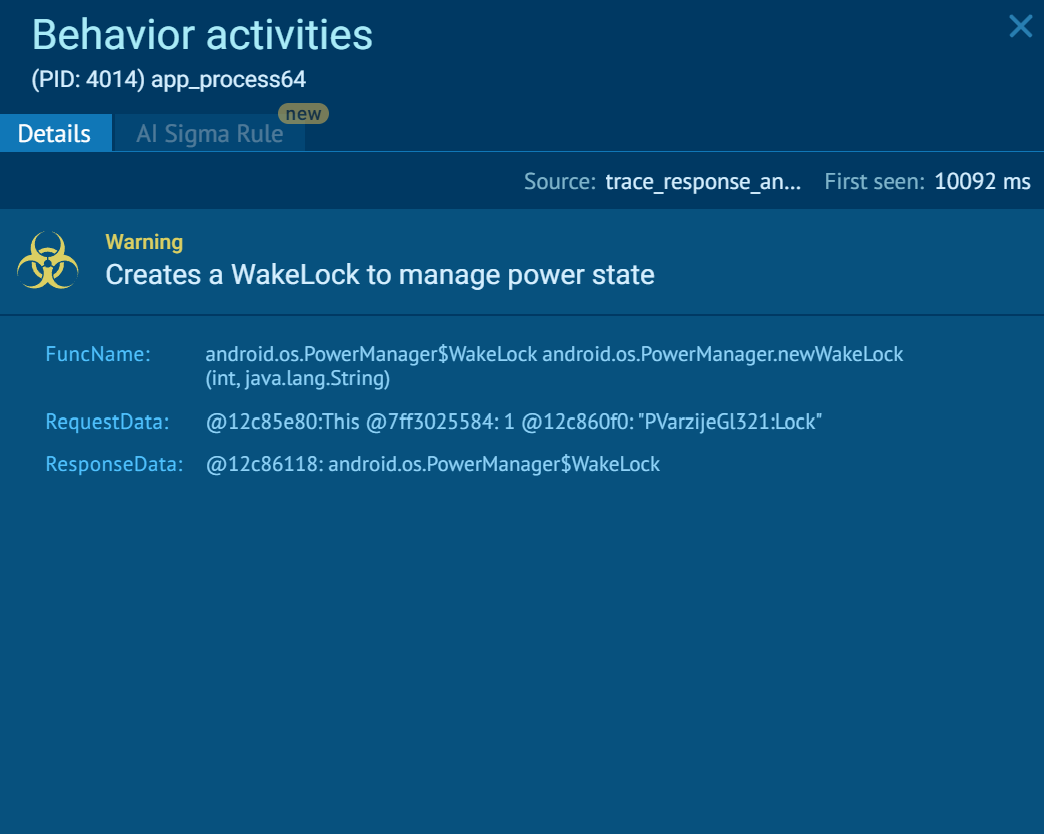Click the biohazard warning icon
The width and height of the screenshot is (1044, 834).
(x=48, y=260)
